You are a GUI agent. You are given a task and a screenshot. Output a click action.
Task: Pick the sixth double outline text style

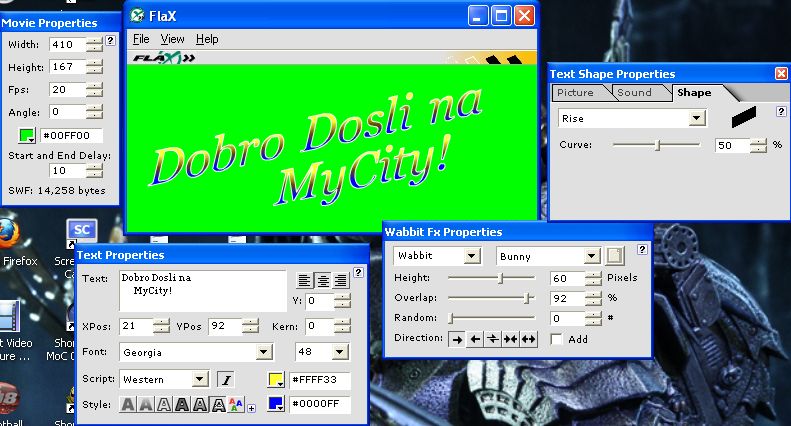coord(218,404)
